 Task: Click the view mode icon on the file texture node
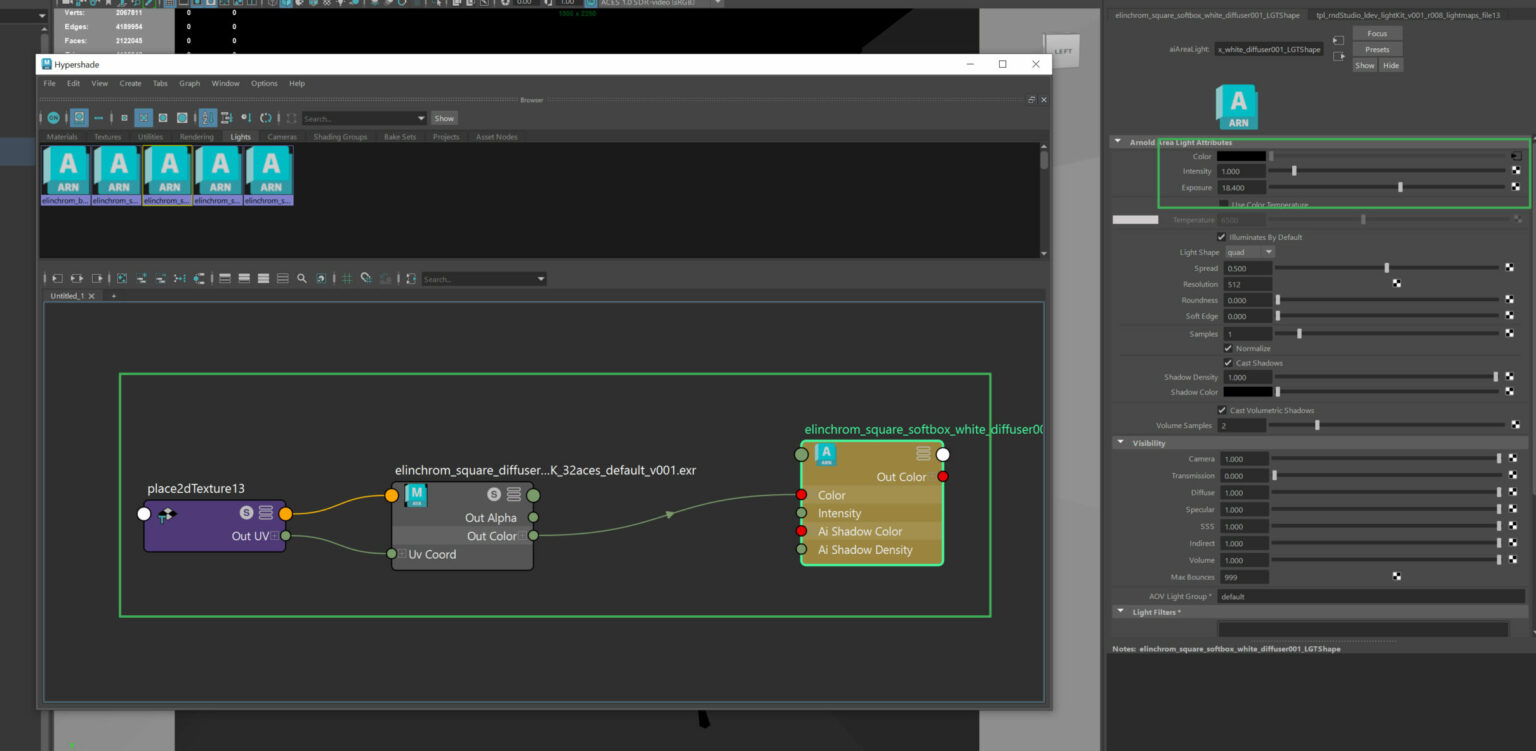point(513,494)
